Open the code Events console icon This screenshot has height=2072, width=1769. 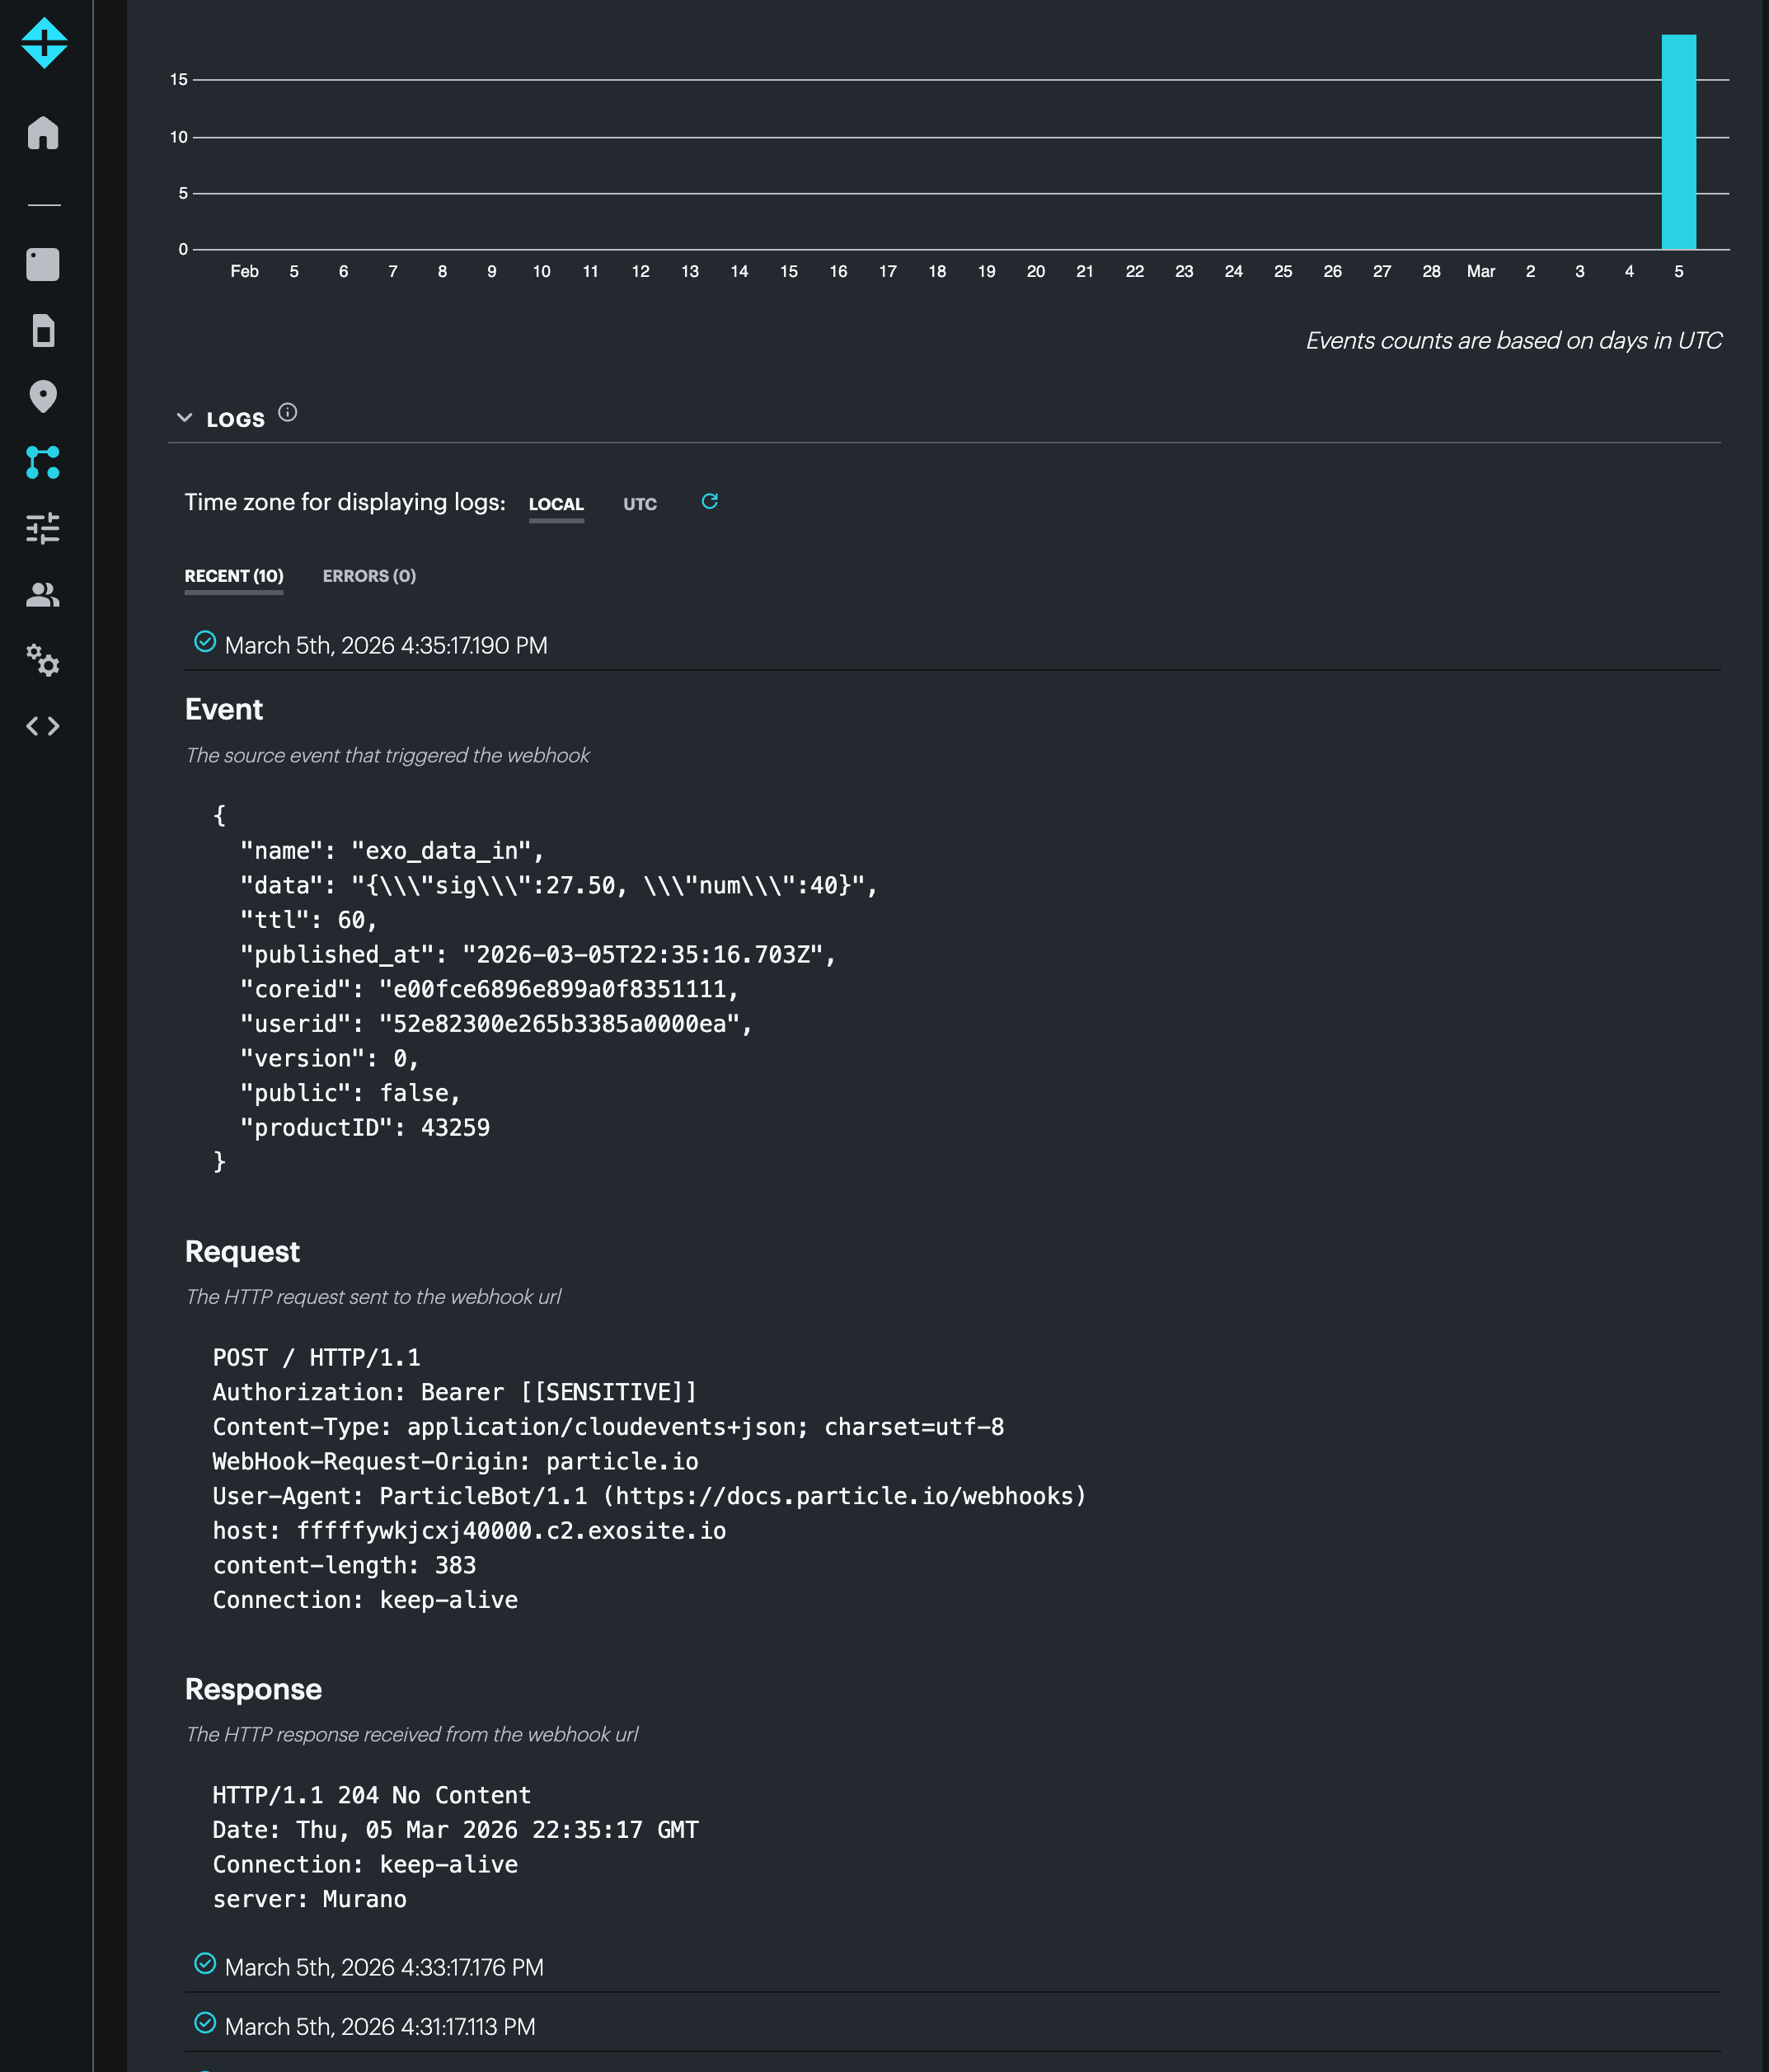(43, 726)
